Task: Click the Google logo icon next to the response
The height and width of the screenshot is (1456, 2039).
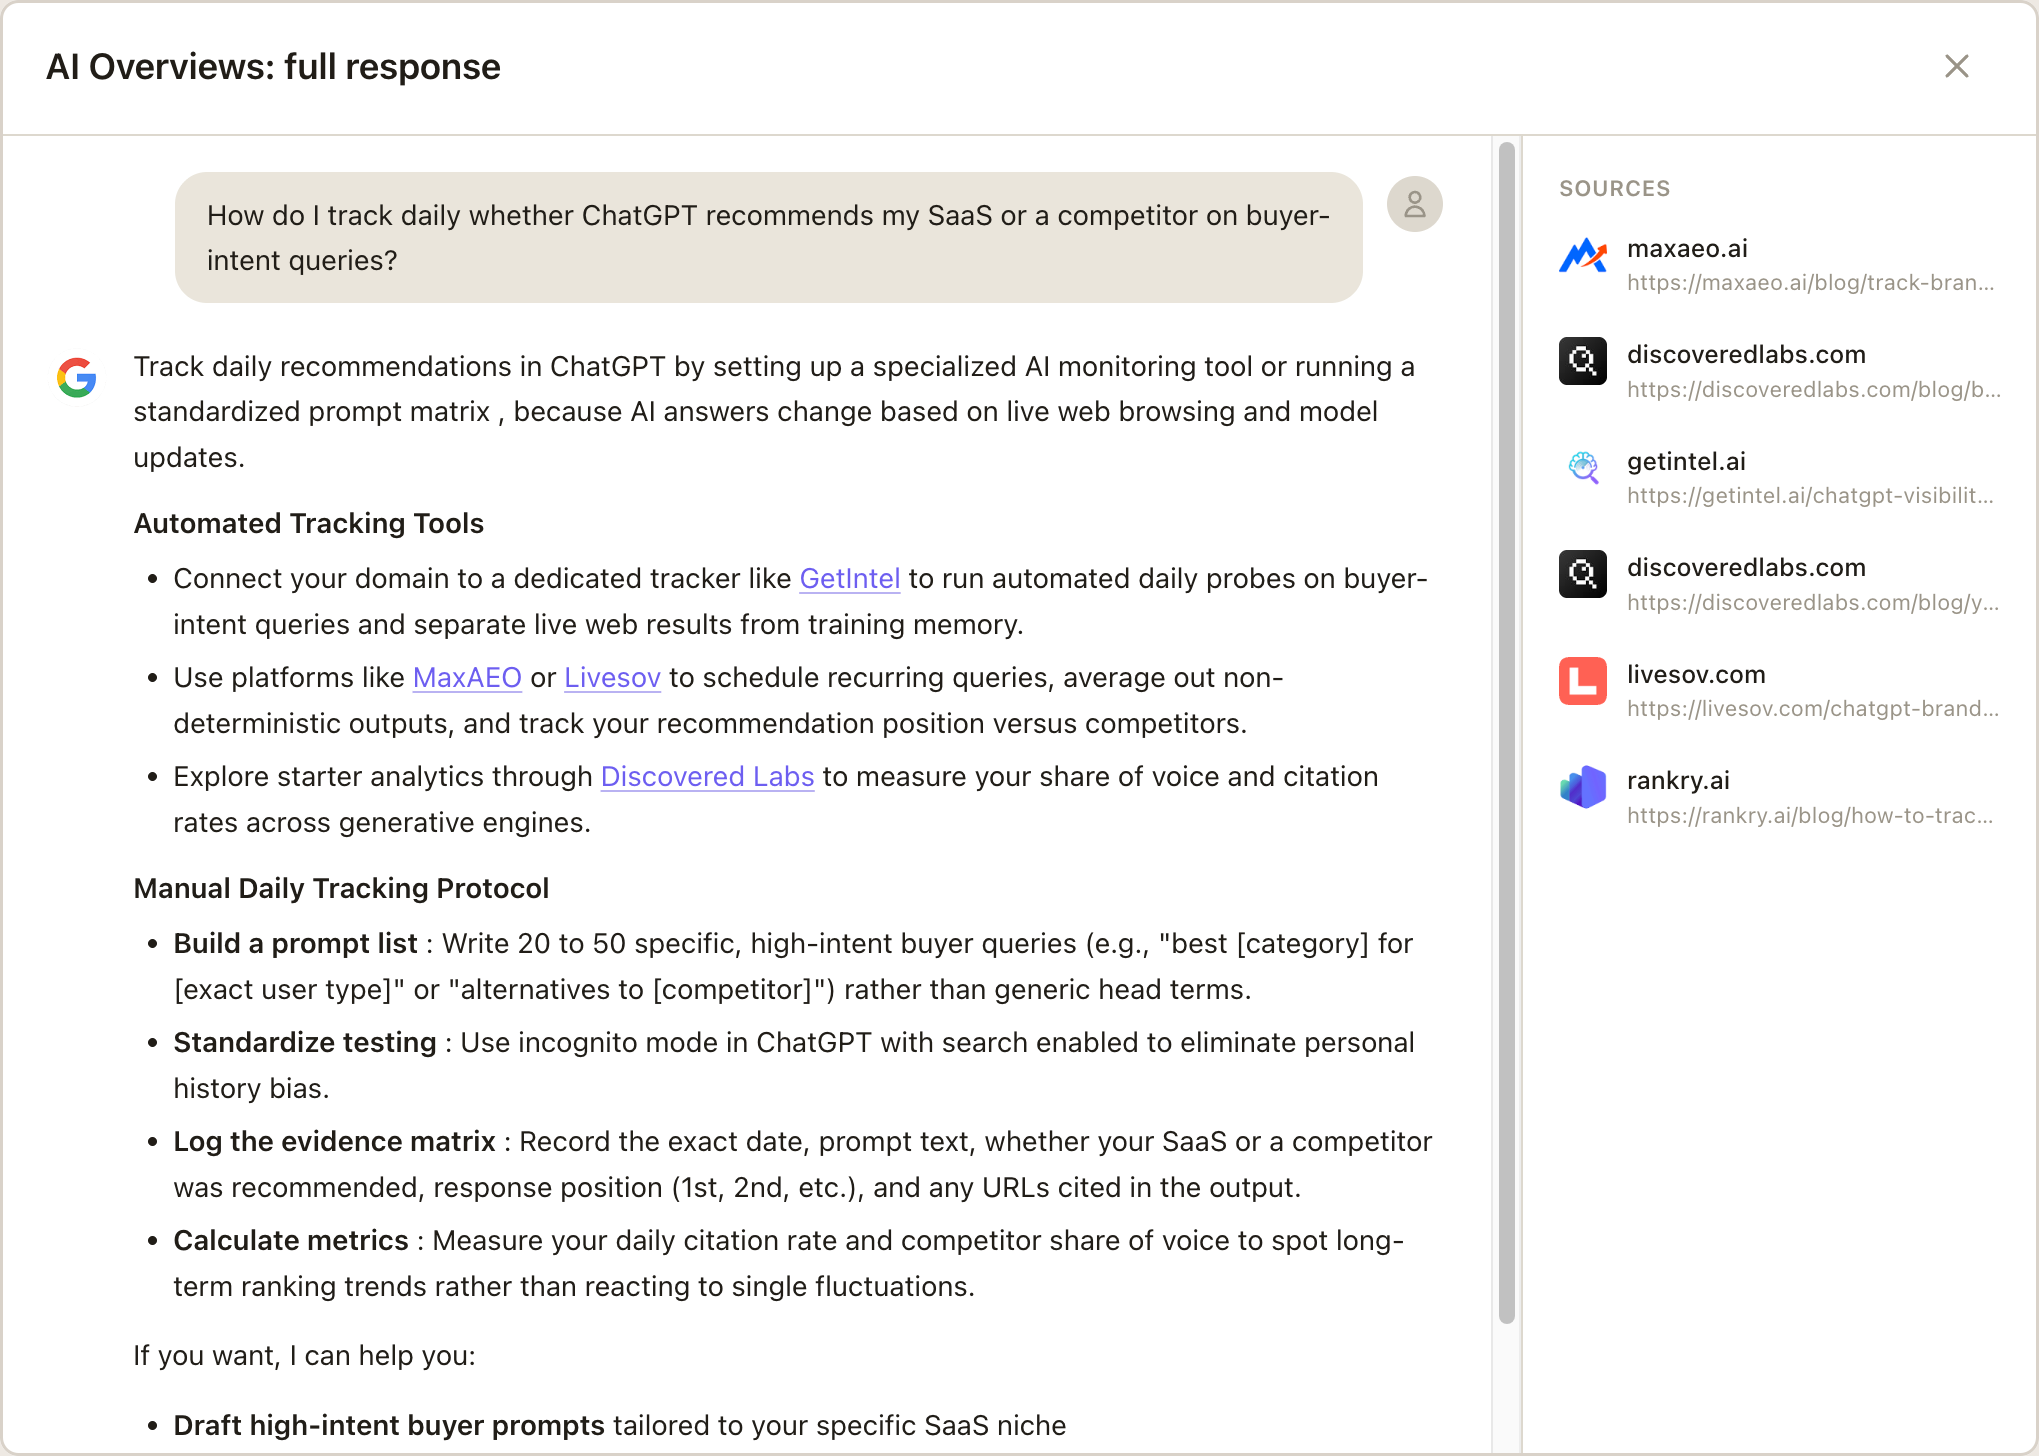Action: (x=77, y=377)
